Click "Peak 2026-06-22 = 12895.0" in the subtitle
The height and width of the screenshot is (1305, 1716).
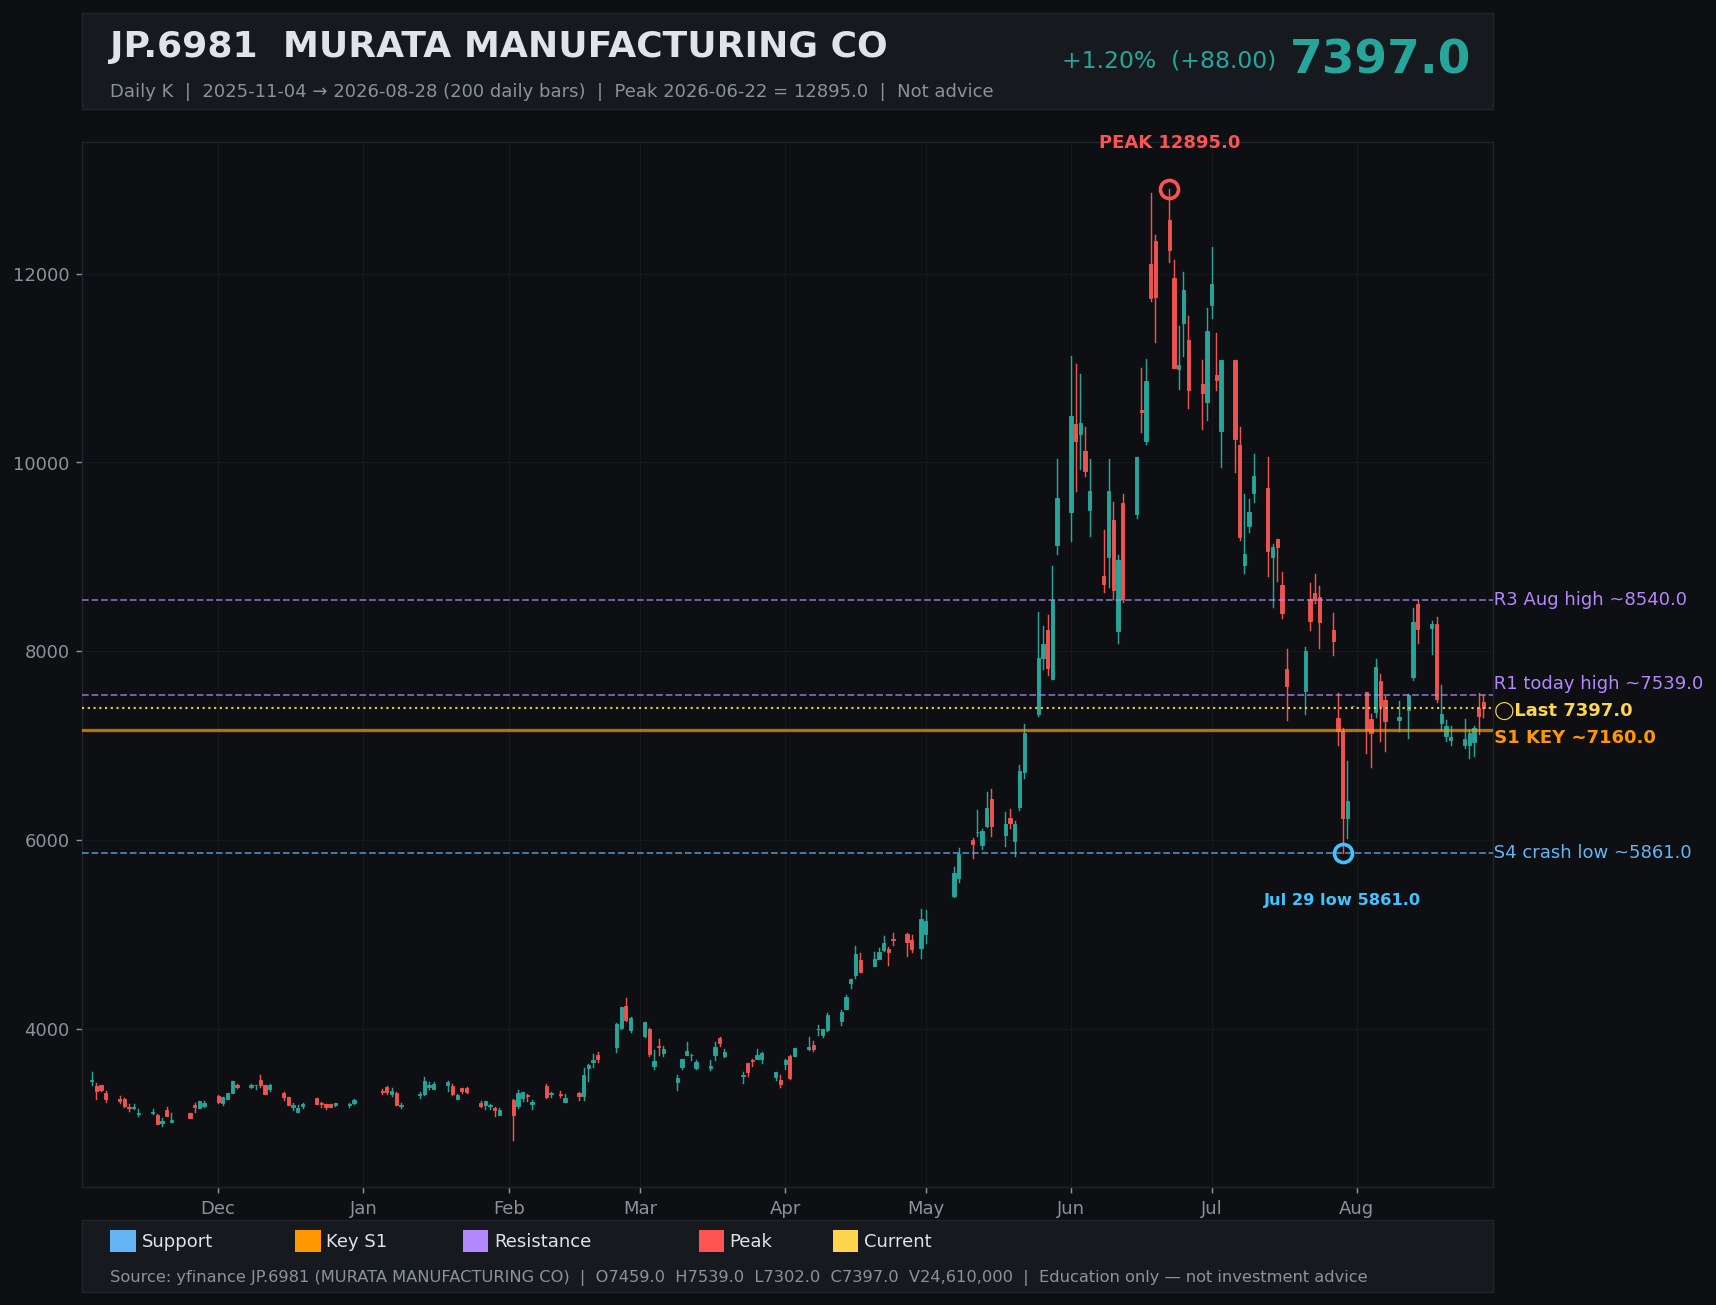click(741, 91)
